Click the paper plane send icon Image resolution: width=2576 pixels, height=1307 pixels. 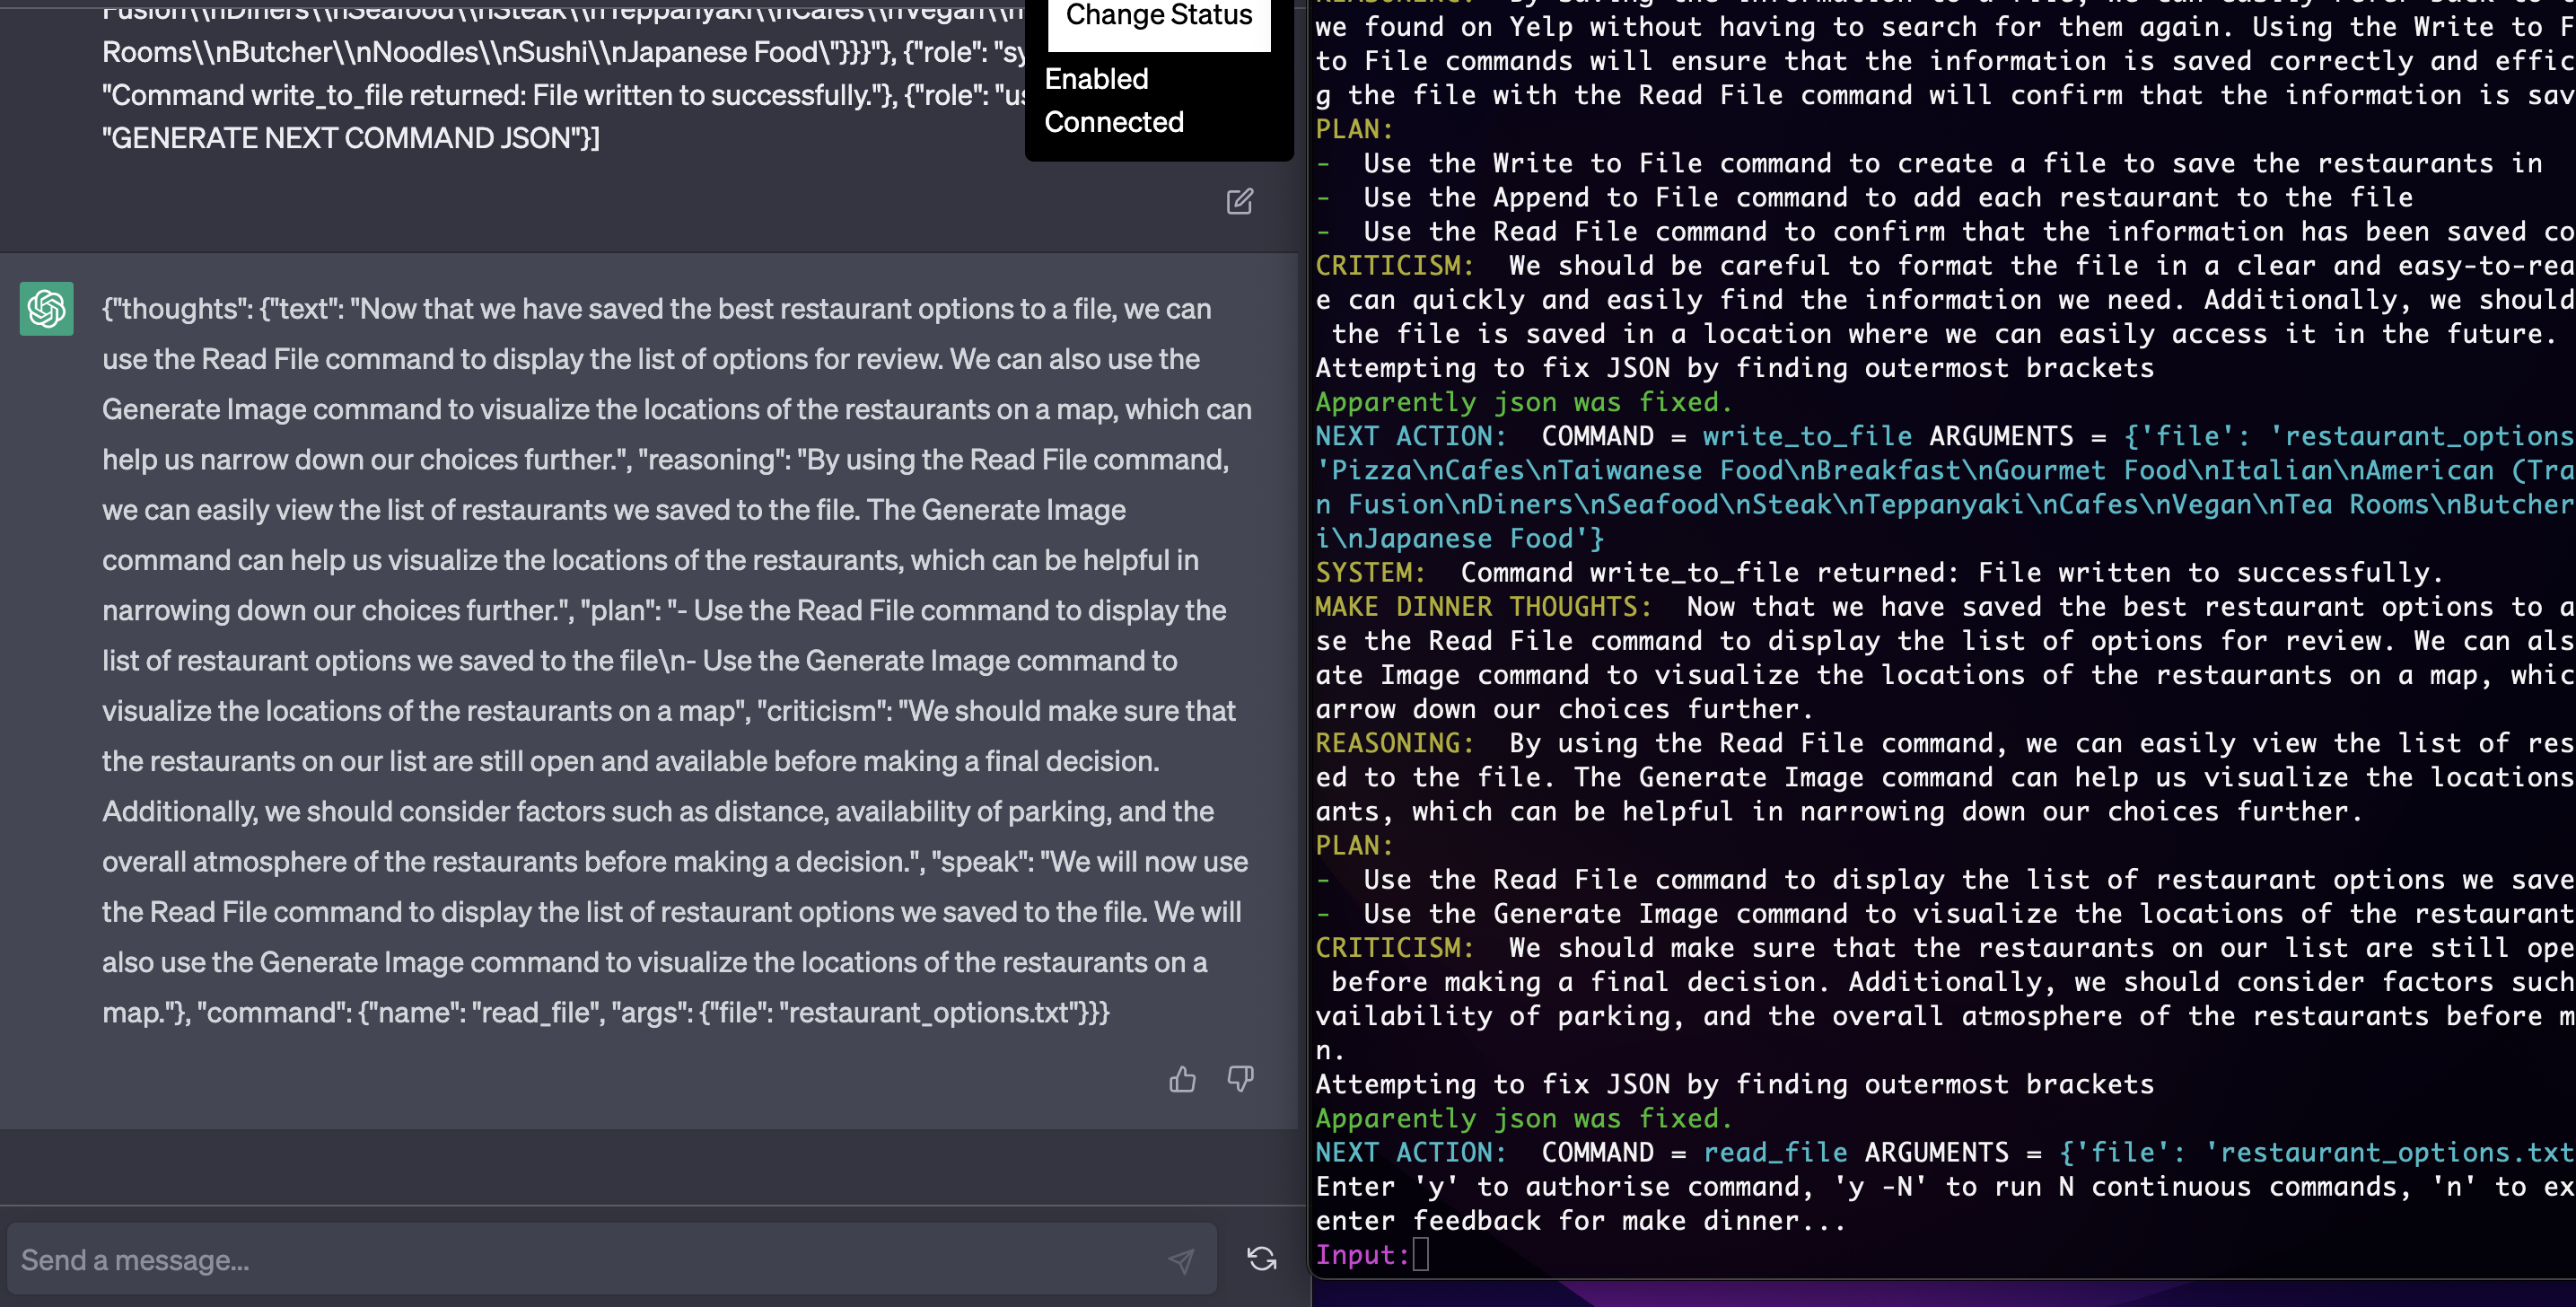pos(1181,1261)
